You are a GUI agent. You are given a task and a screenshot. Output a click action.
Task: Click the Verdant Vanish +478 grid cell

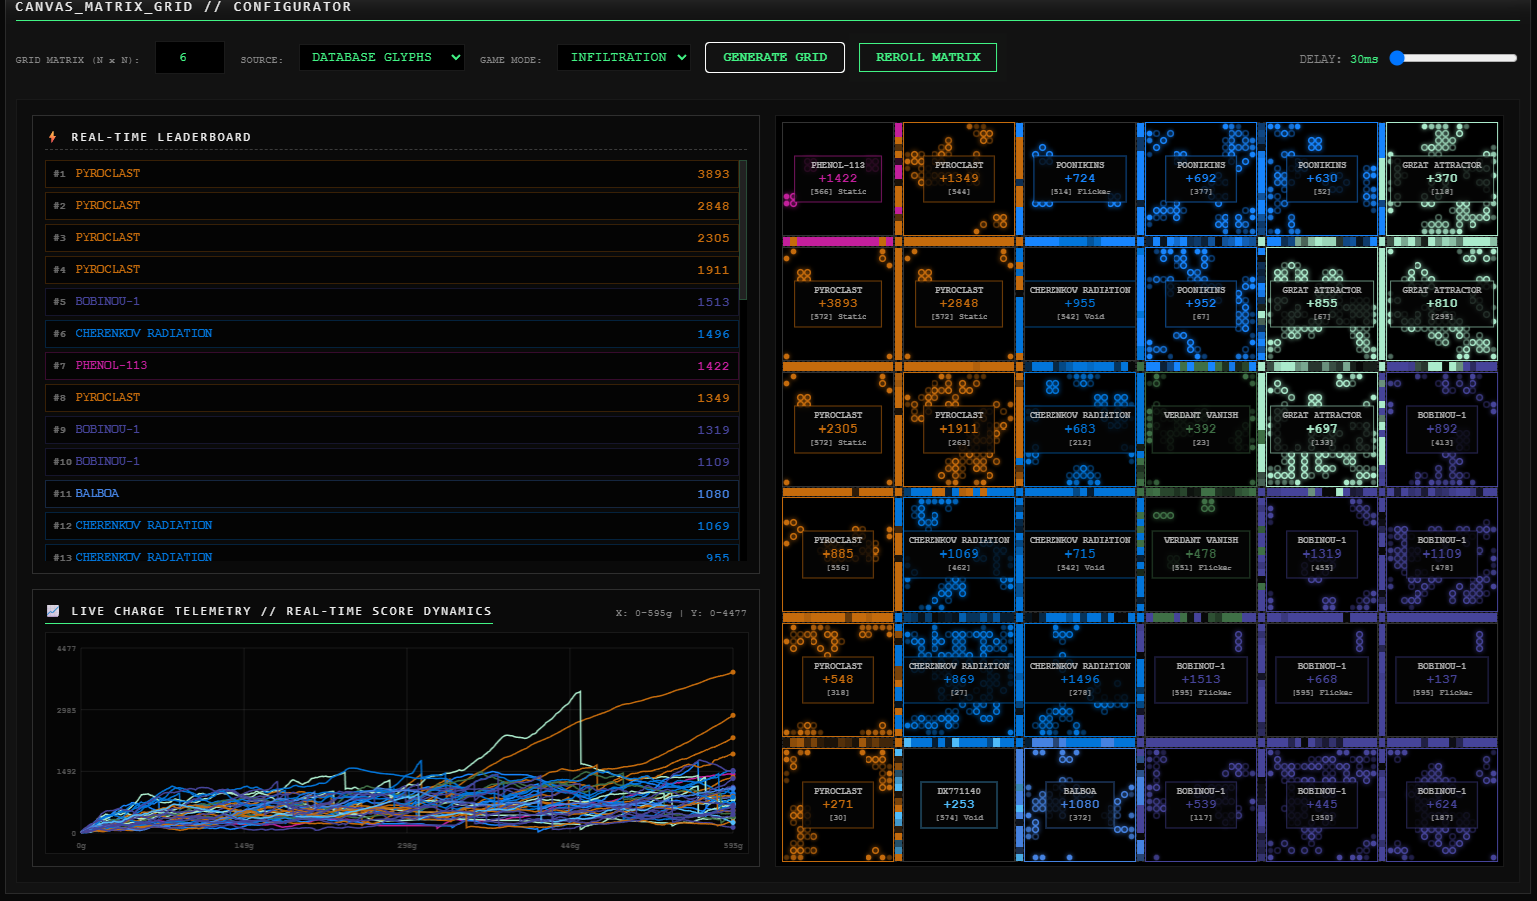point(1201,554)
